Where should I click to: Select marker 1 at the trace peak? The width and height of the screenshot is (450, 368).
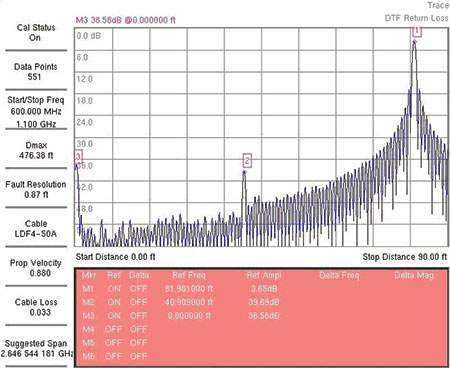click(417, 32)
